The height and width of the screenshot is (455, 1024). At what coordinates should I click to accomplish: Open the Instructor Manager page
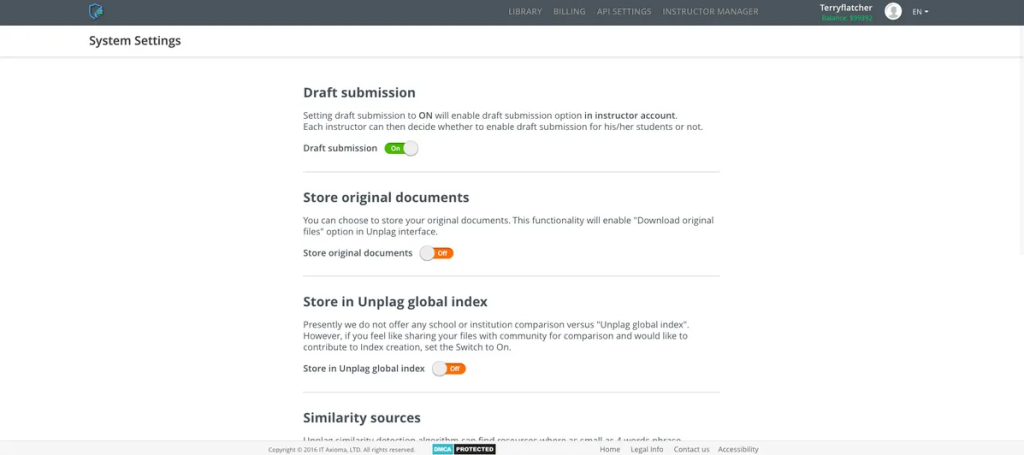pos(711,12)
